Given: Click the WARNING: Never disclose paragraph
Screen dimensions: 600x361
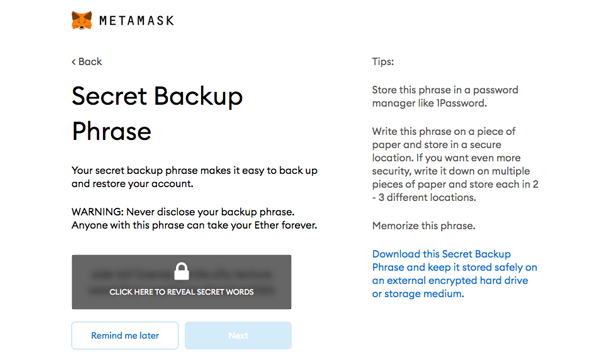Looking at the screenshot, I should 194,218.
